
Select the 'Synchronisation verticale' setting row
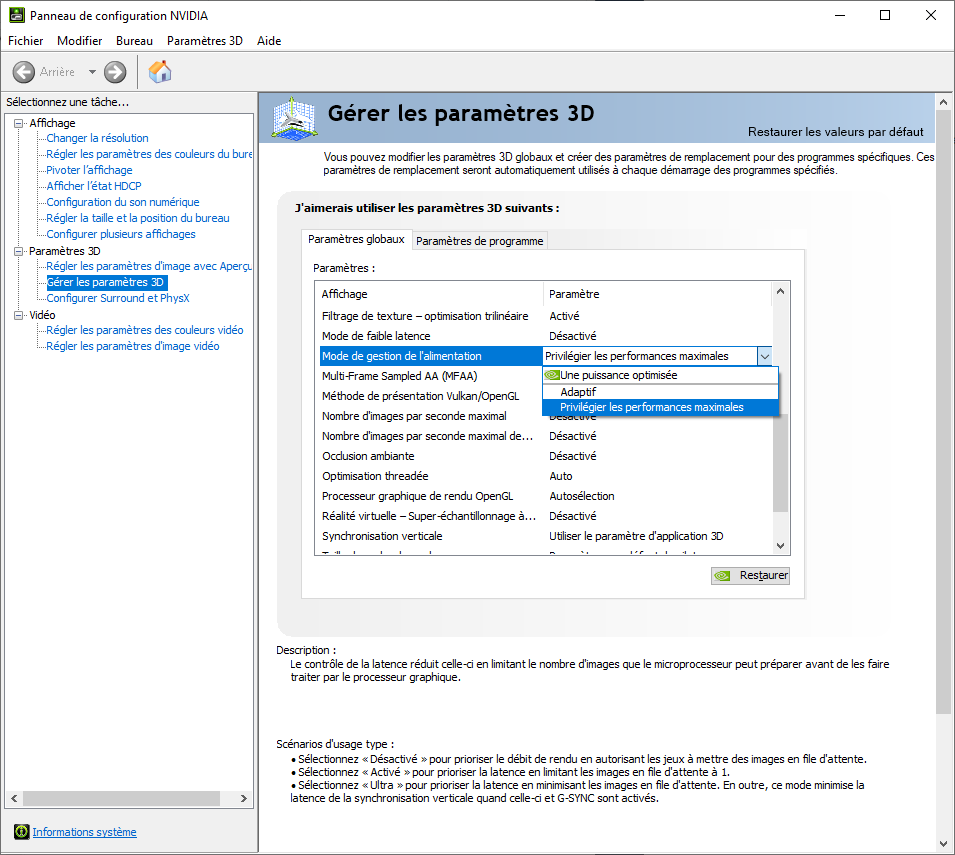[x=546, y=536]
